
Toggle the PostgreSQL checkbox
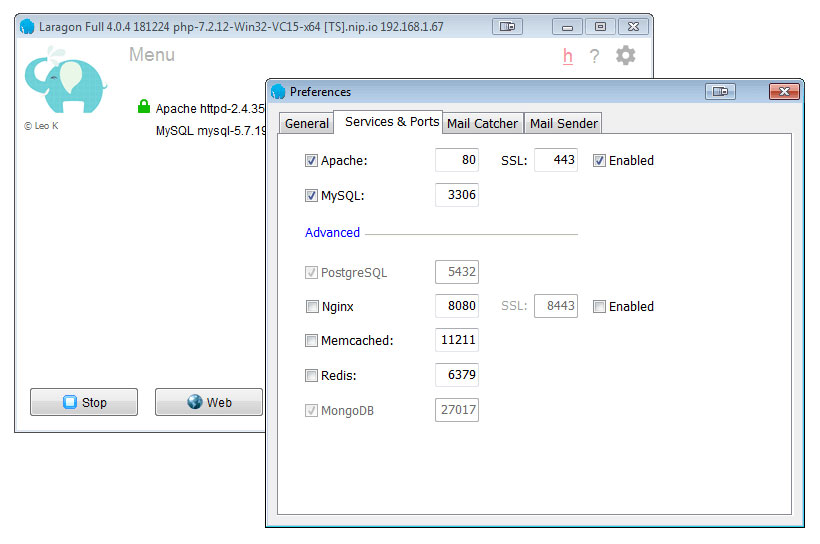(311, 273)
